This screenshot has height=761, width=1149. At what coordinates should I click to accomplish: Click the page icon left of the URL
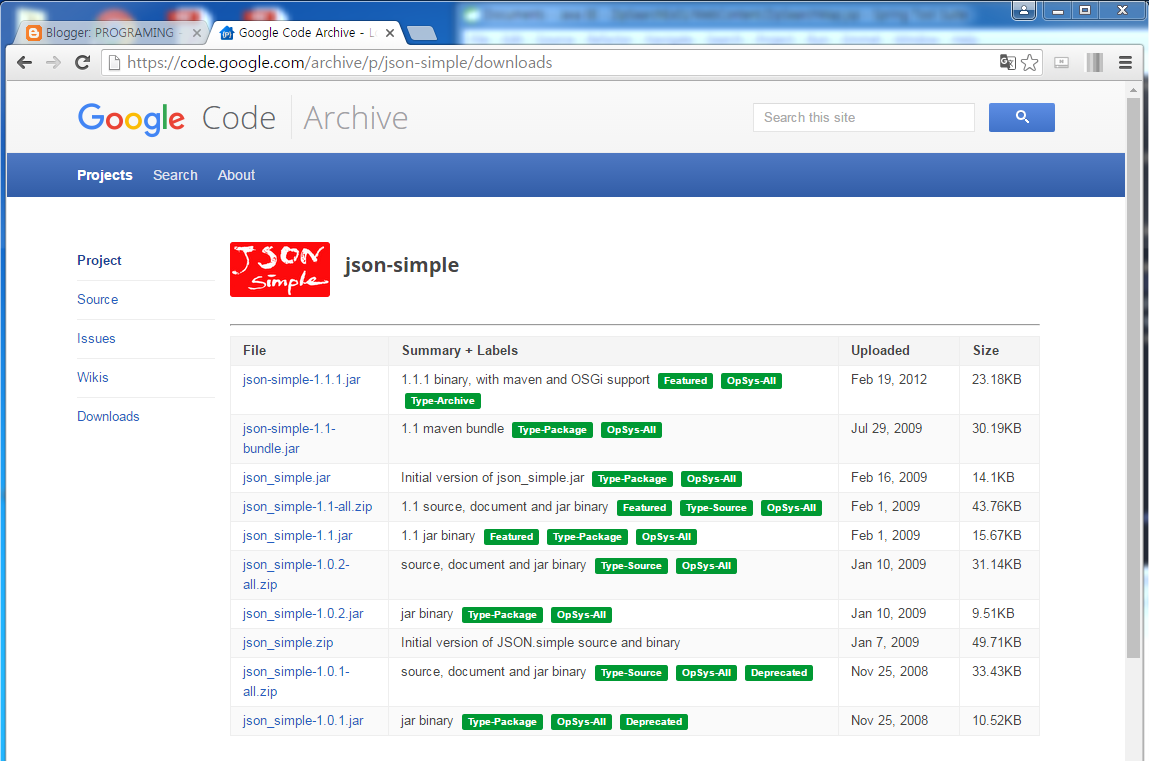[114, 63]
